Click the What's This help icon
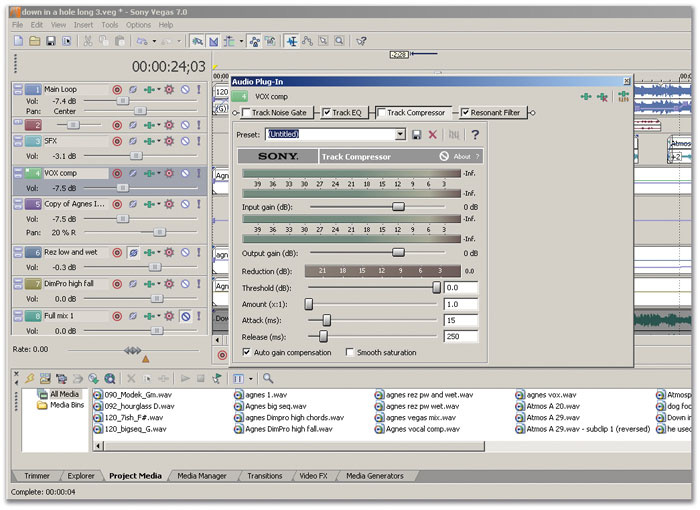Viewport: 700px width, 510px height. point(361,41)
